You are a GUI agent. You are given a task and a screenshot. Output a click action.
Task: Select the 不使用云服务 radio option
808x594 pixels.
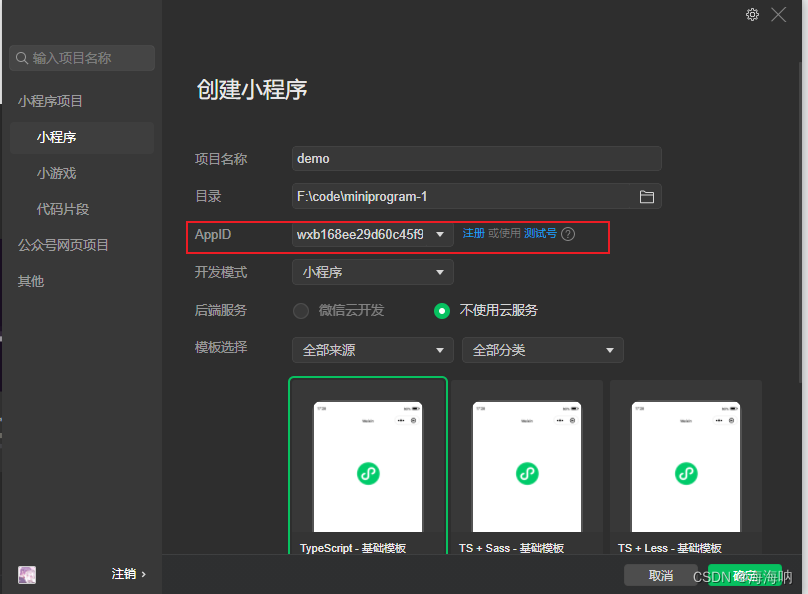coord(442,311)
